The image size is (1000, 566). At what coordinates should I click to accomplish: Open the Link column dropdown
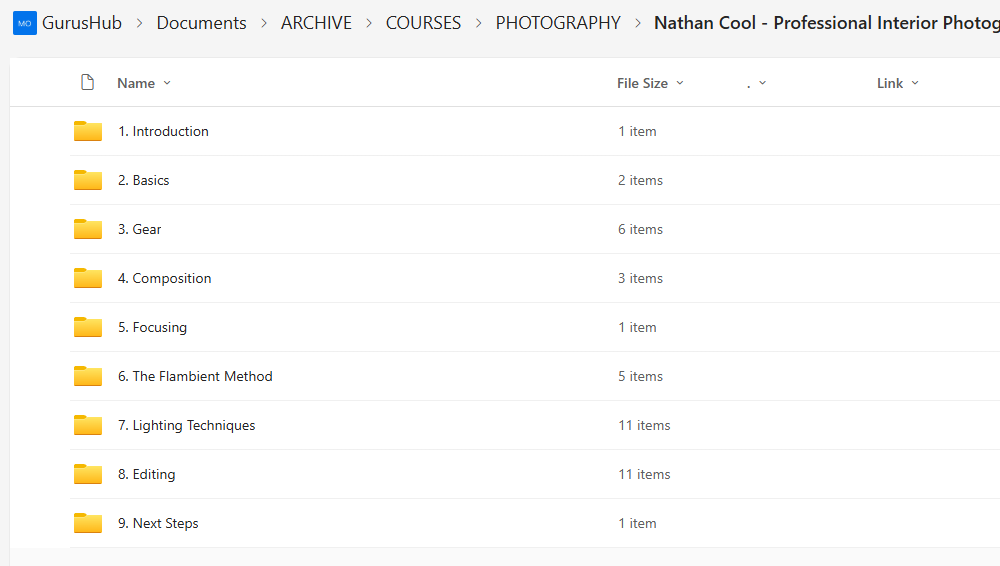tap(897, 83)
